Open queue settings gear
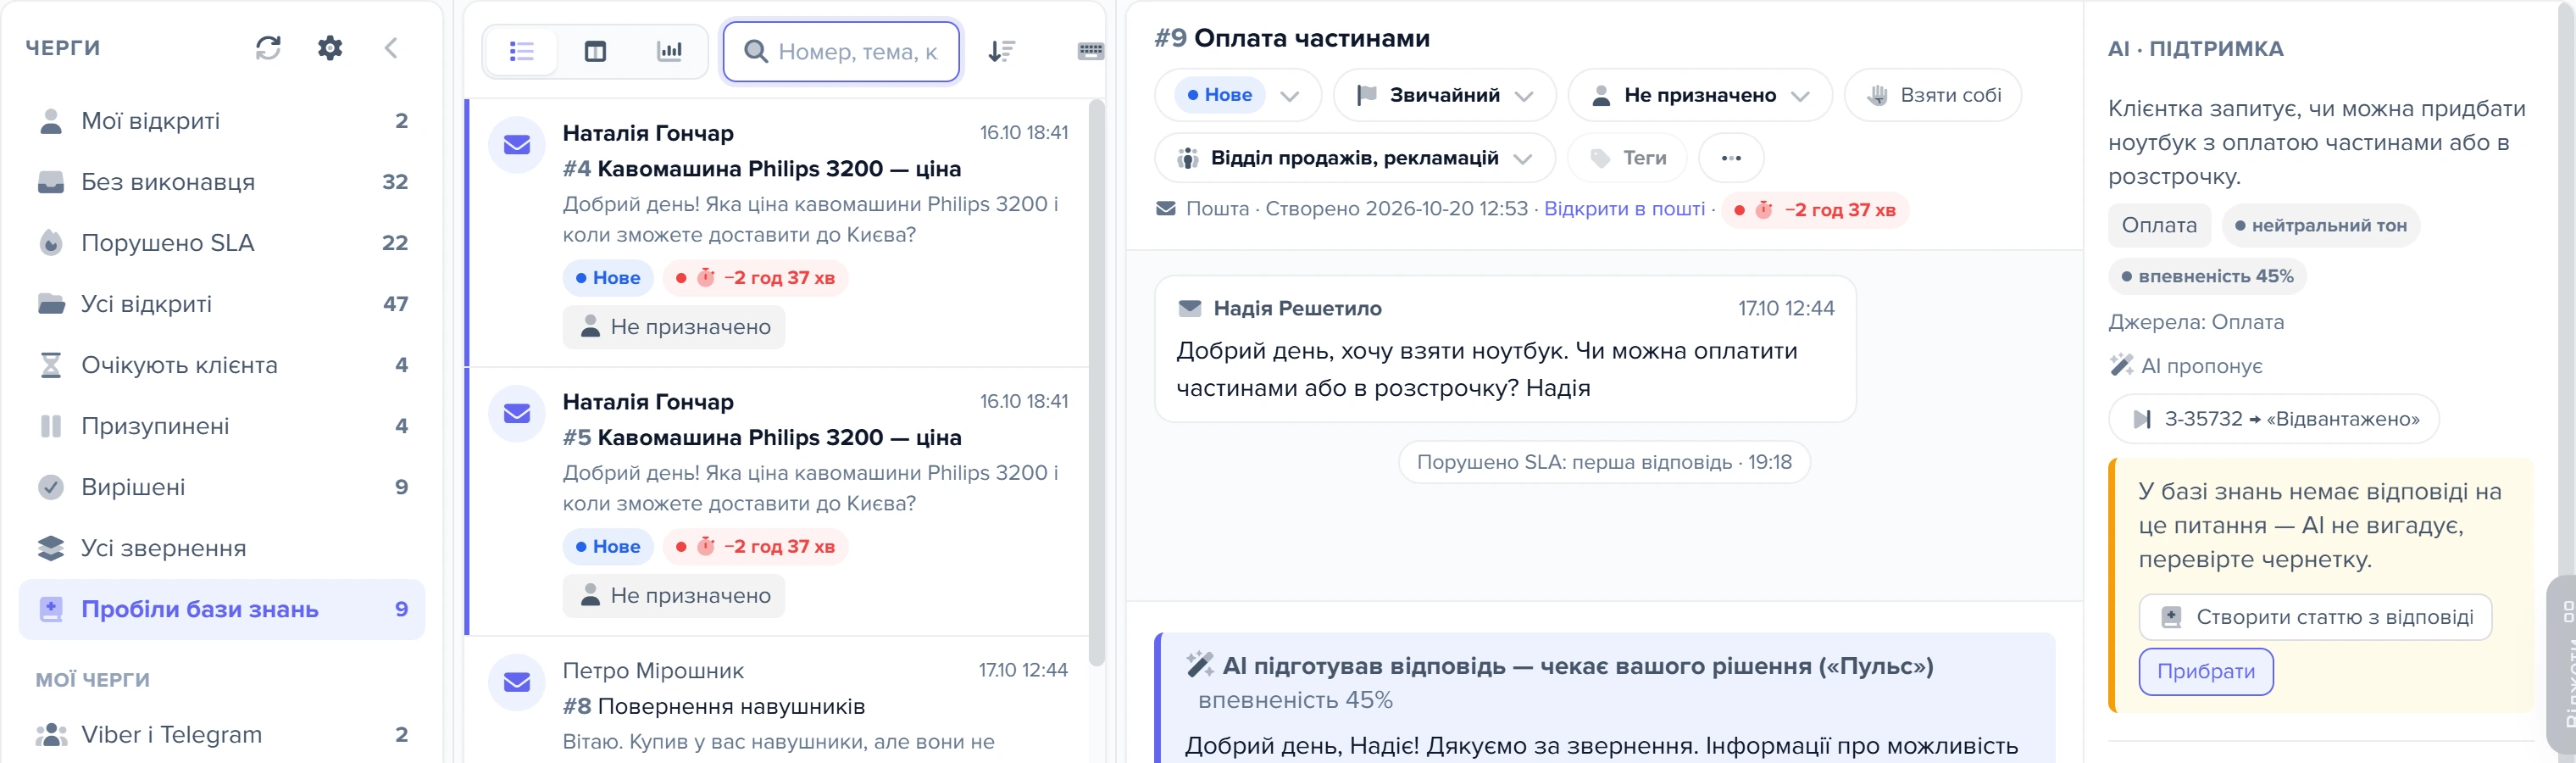 (330, 48)
